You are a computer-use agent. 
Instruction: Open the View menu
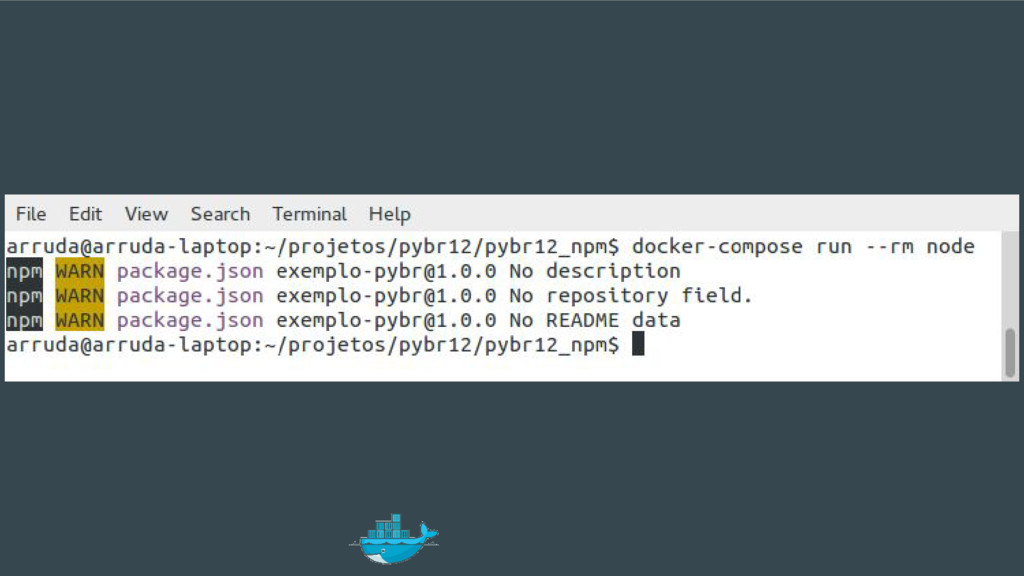point(146,214)
